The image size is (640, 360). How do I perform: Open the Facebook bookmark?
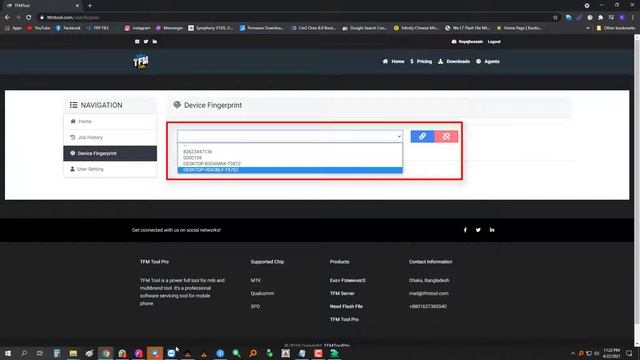(x=68, y=28)
